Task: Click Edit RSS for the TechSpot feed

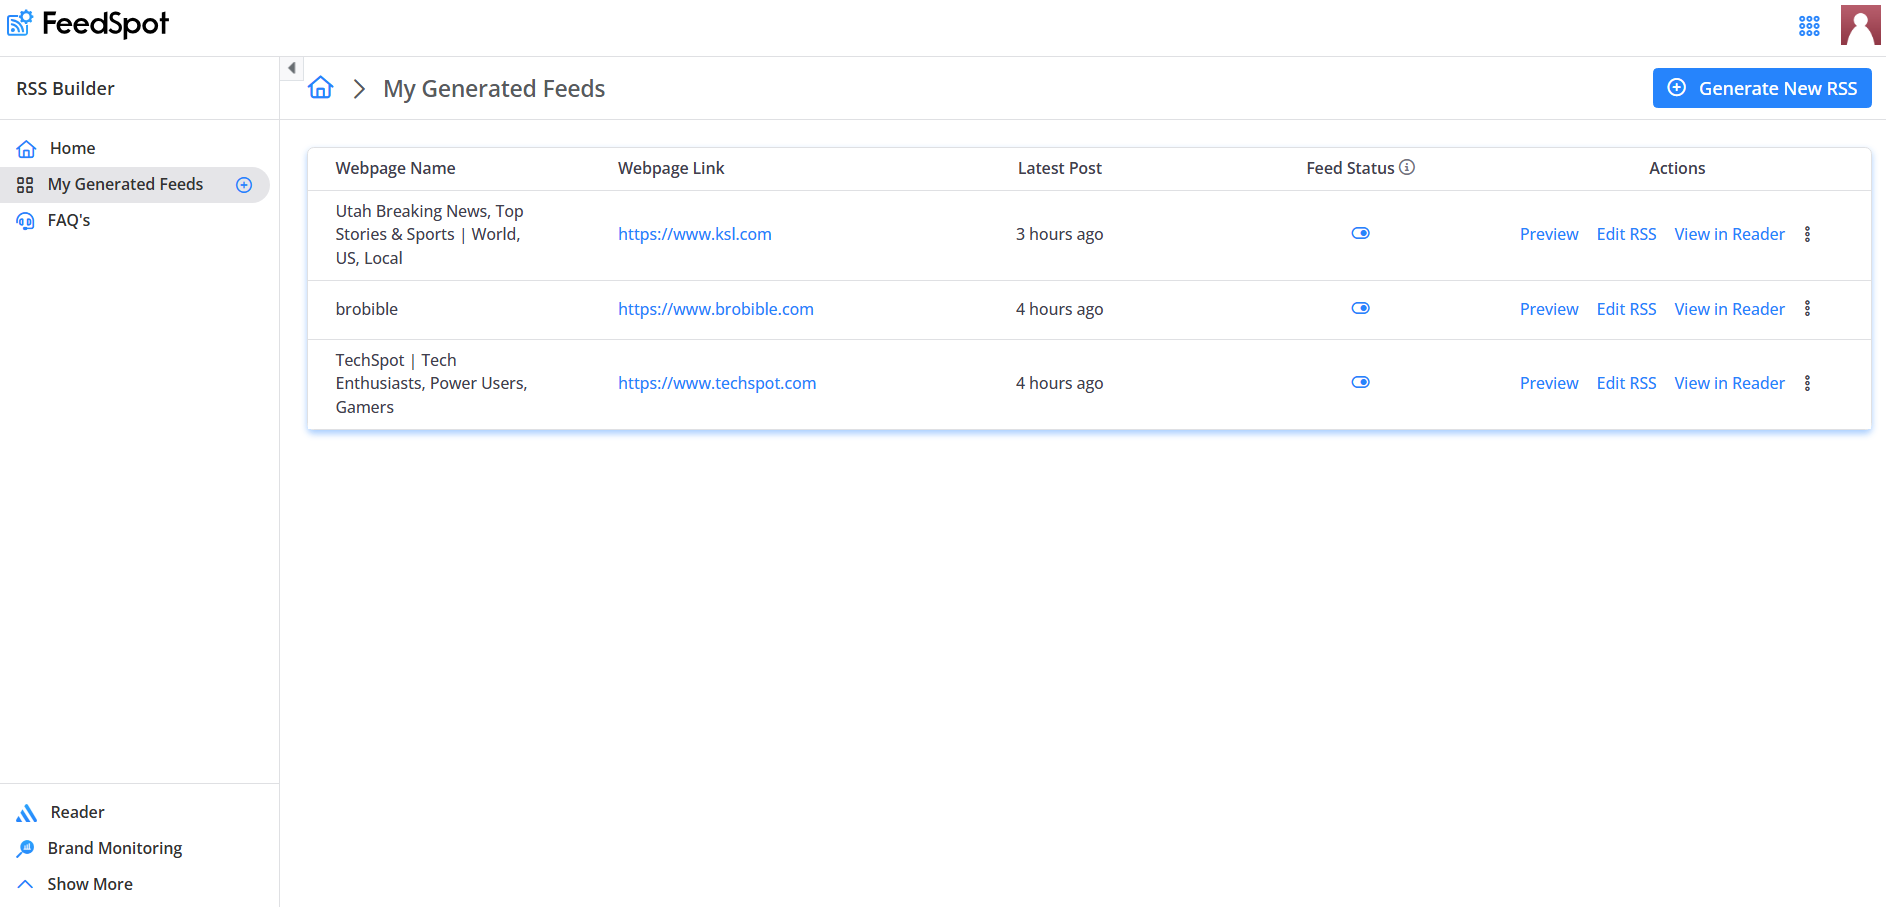Action: tap(1626, 383)
